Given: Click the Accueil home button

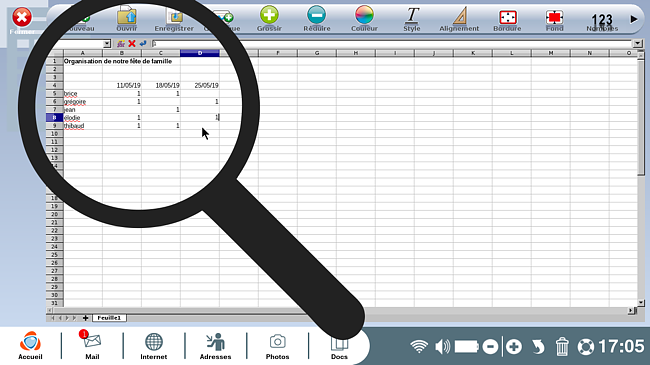Looking at the screenshot, I should coord(30,345).
